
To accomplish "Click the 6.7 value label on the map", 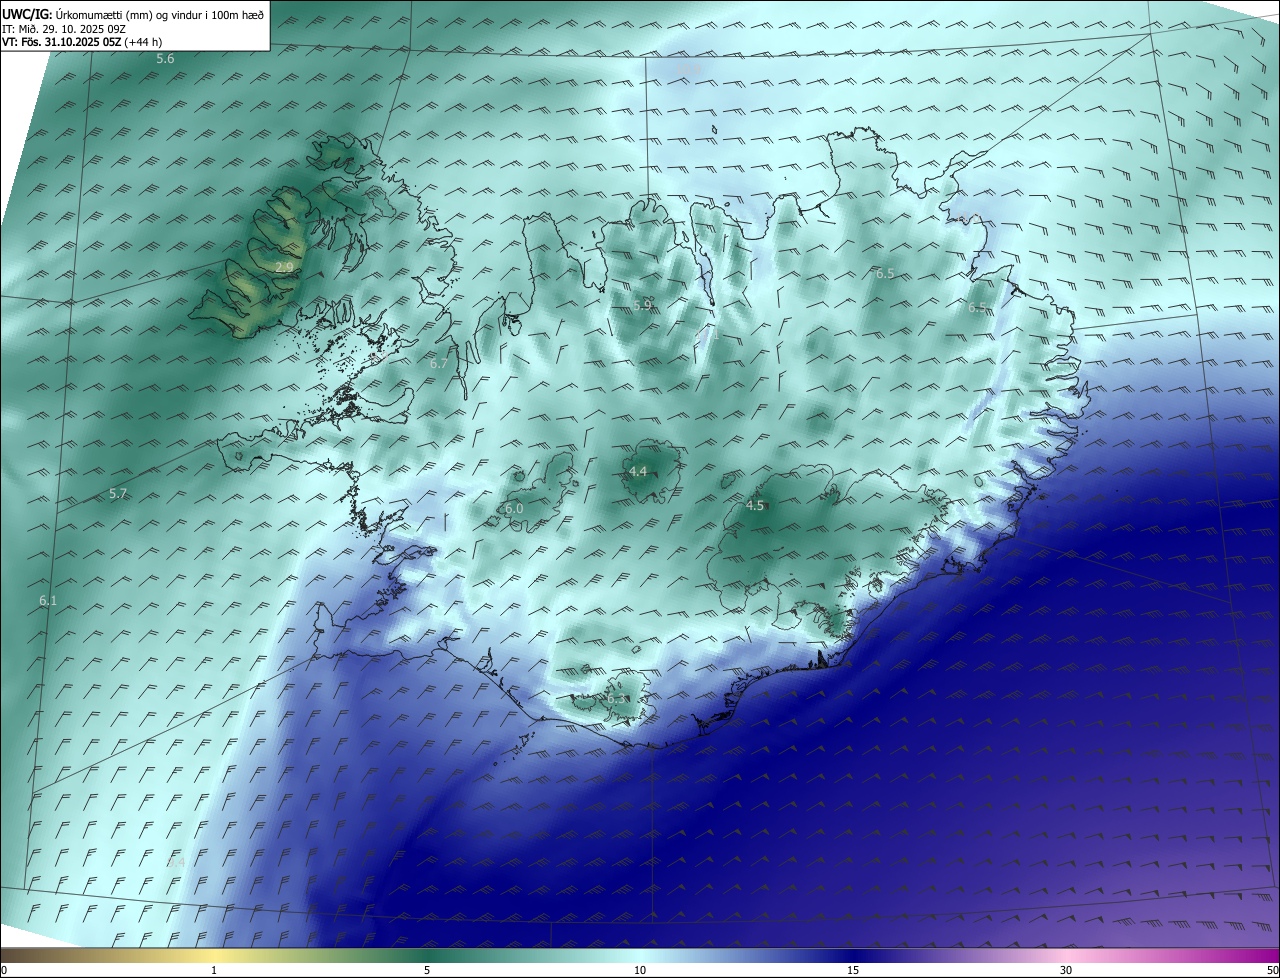I will pos(439,363).
